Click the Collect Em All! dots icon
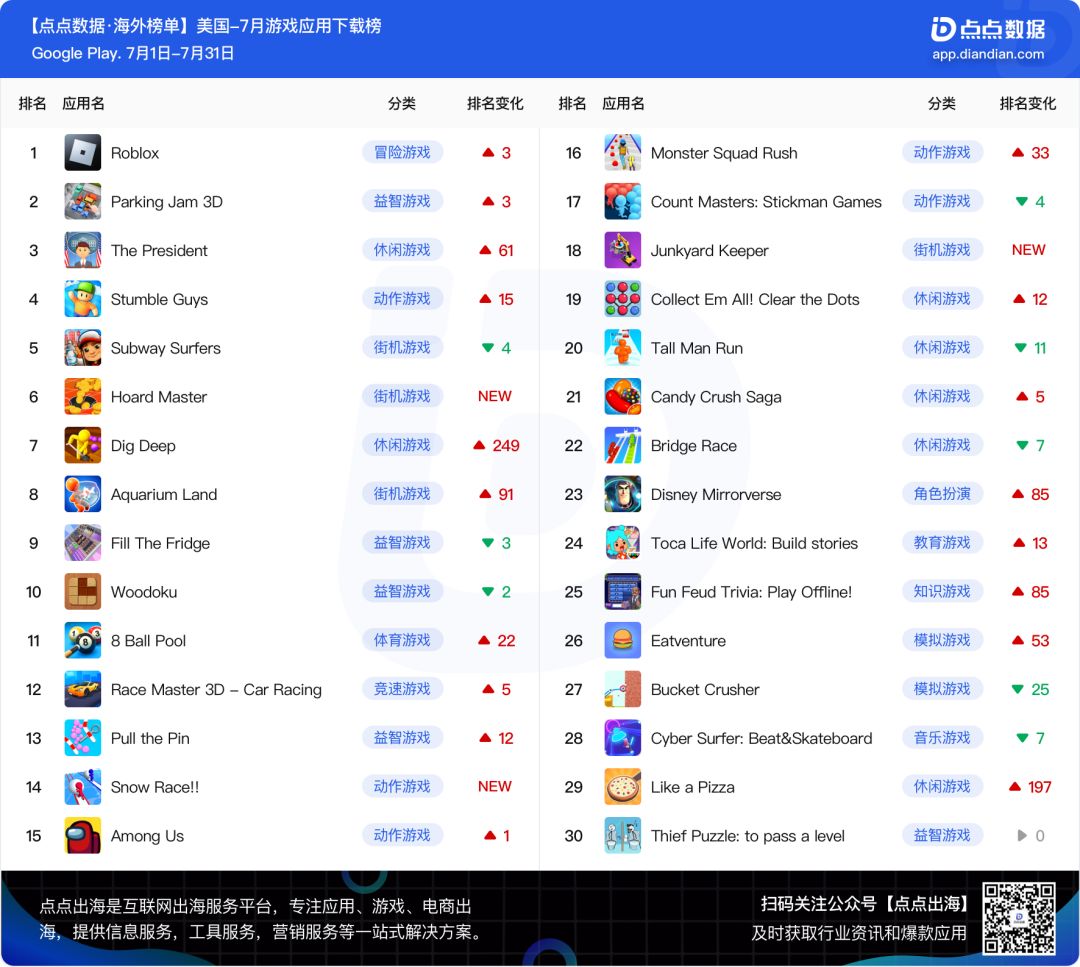 (623, 299)
